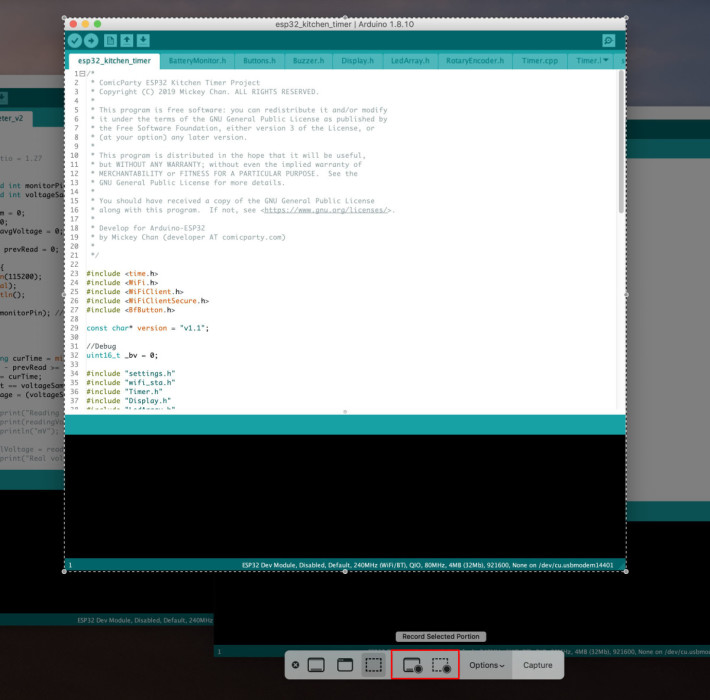Create a new sketch with the New icon
The image size is (710, 700).
pos(110,41)
